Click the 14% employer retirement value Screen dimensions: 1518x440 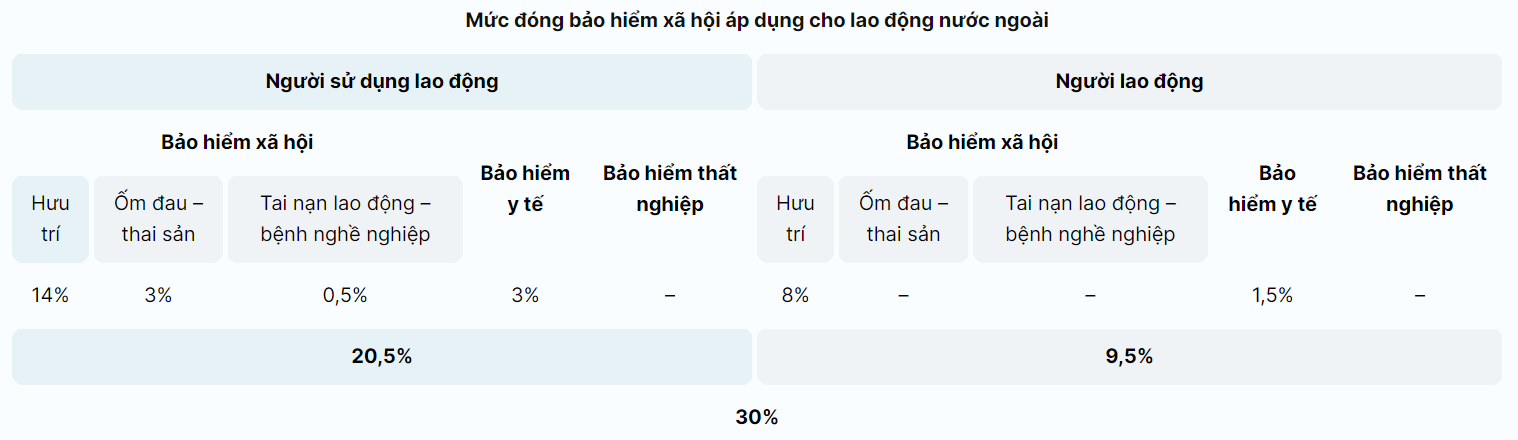click(x=50, y=295)
